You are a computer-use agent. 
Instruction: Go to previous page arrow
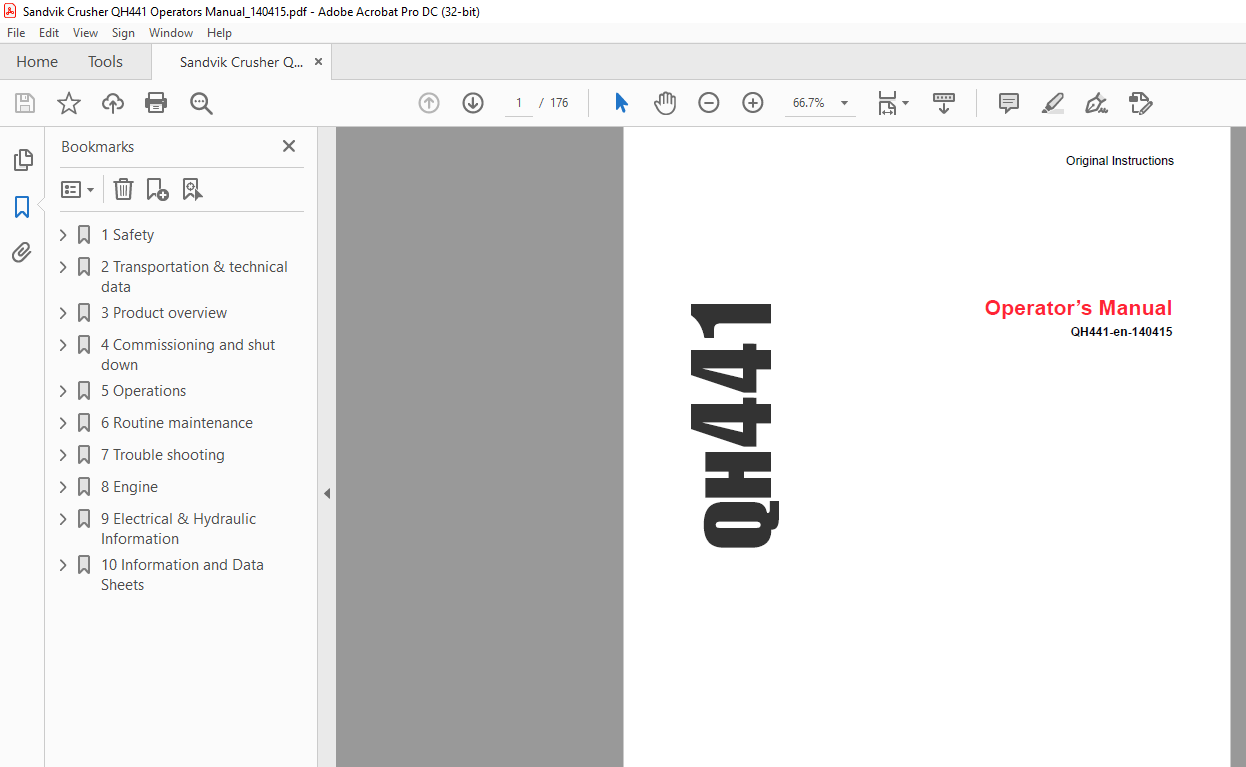pos(429,103)
